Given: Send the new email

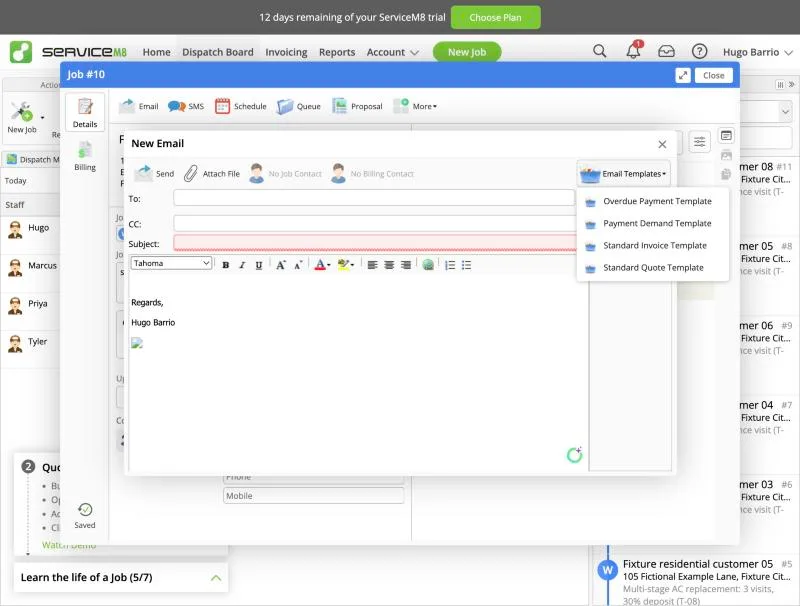Looking at the screenshot, I should (154, 173).
